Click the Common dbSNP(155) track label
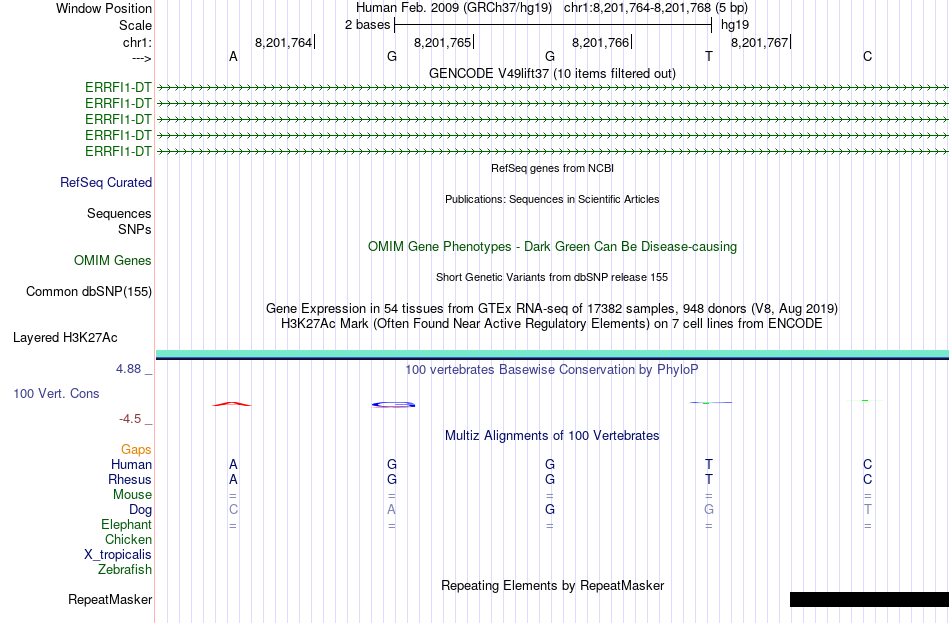950x623 pixels. coord(89,292)
